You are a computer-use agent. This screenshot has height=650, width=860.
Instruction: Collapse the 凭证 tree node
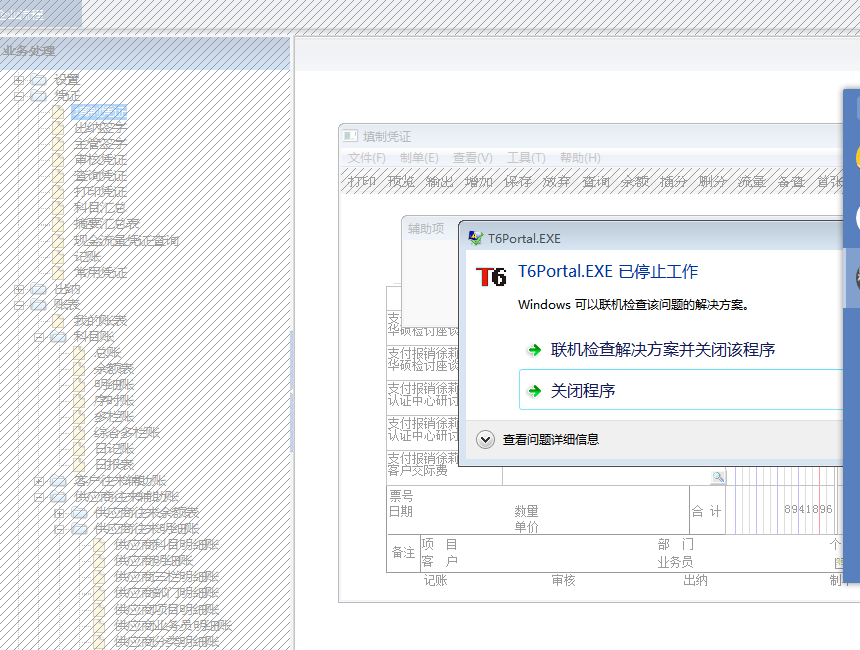[19, 96]
